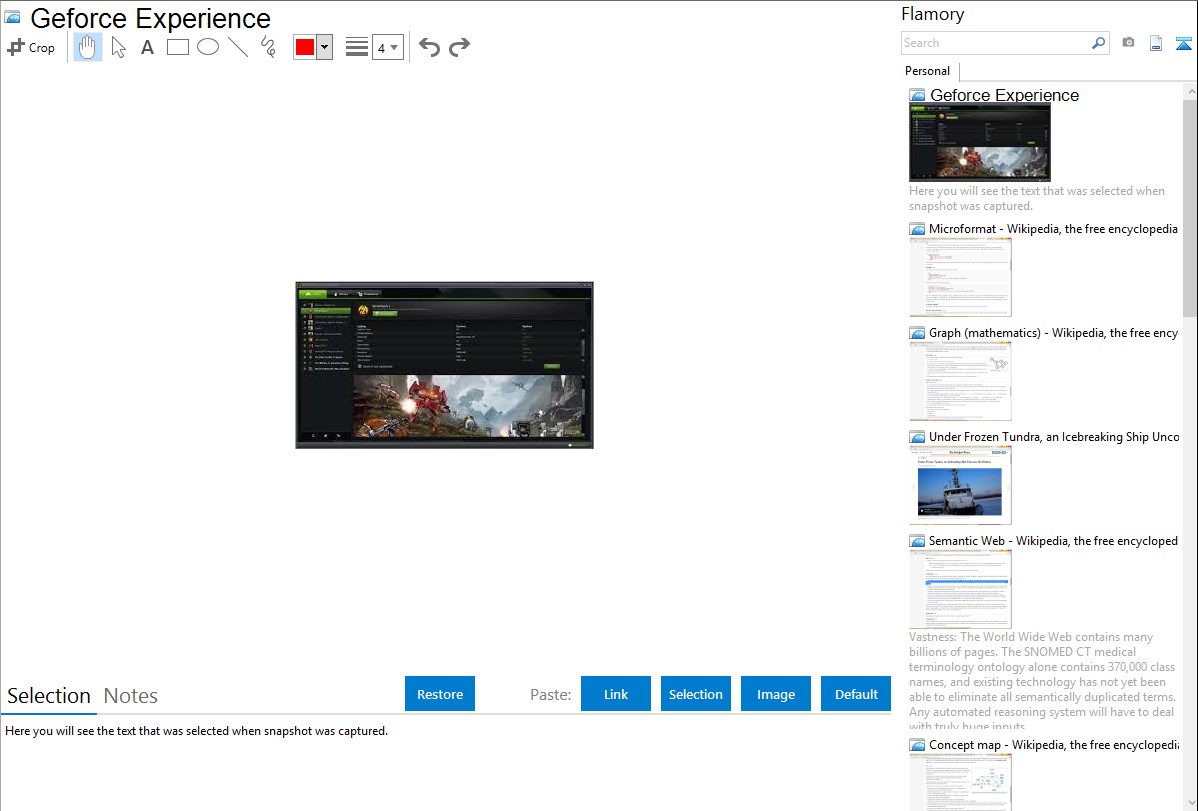Viewport: 1198px width, 811px height.
Task: Click the document page icon in Flamory
Action: (x=1156, y=43)
